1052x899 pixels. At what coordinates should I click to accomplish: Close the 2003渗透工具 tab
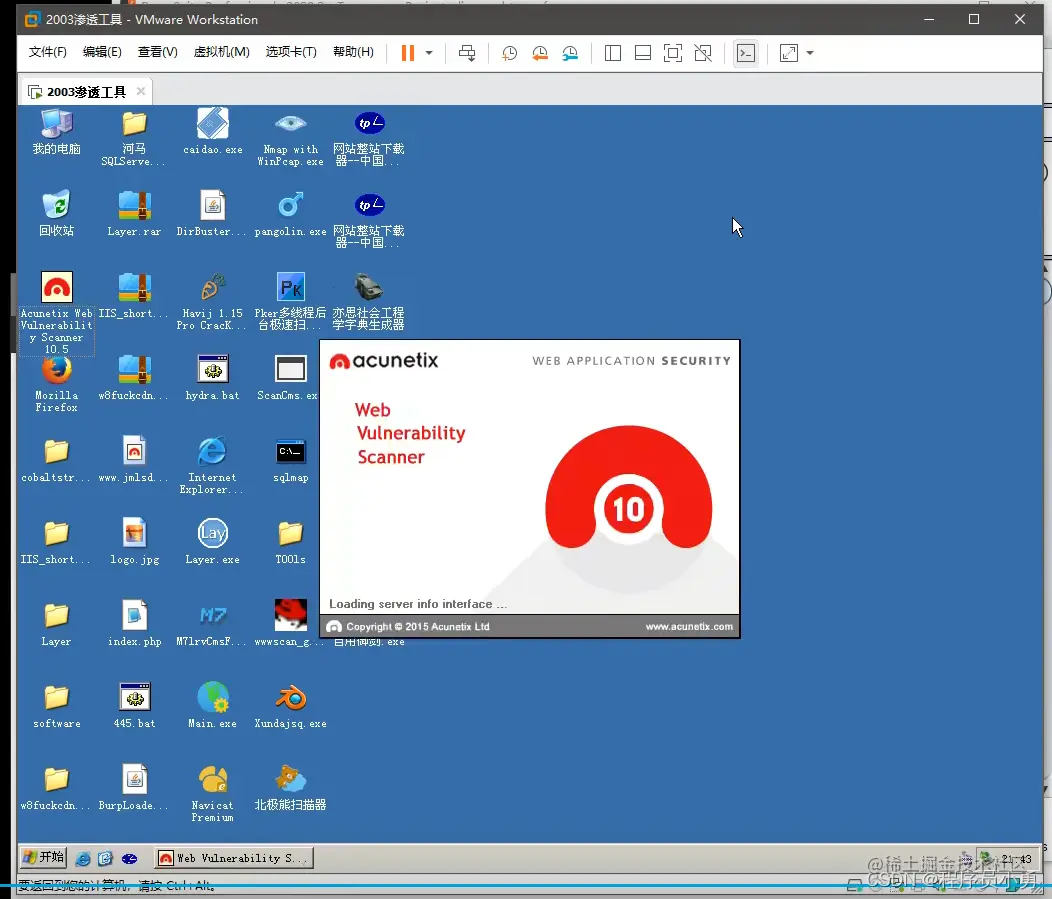point(140,91)
